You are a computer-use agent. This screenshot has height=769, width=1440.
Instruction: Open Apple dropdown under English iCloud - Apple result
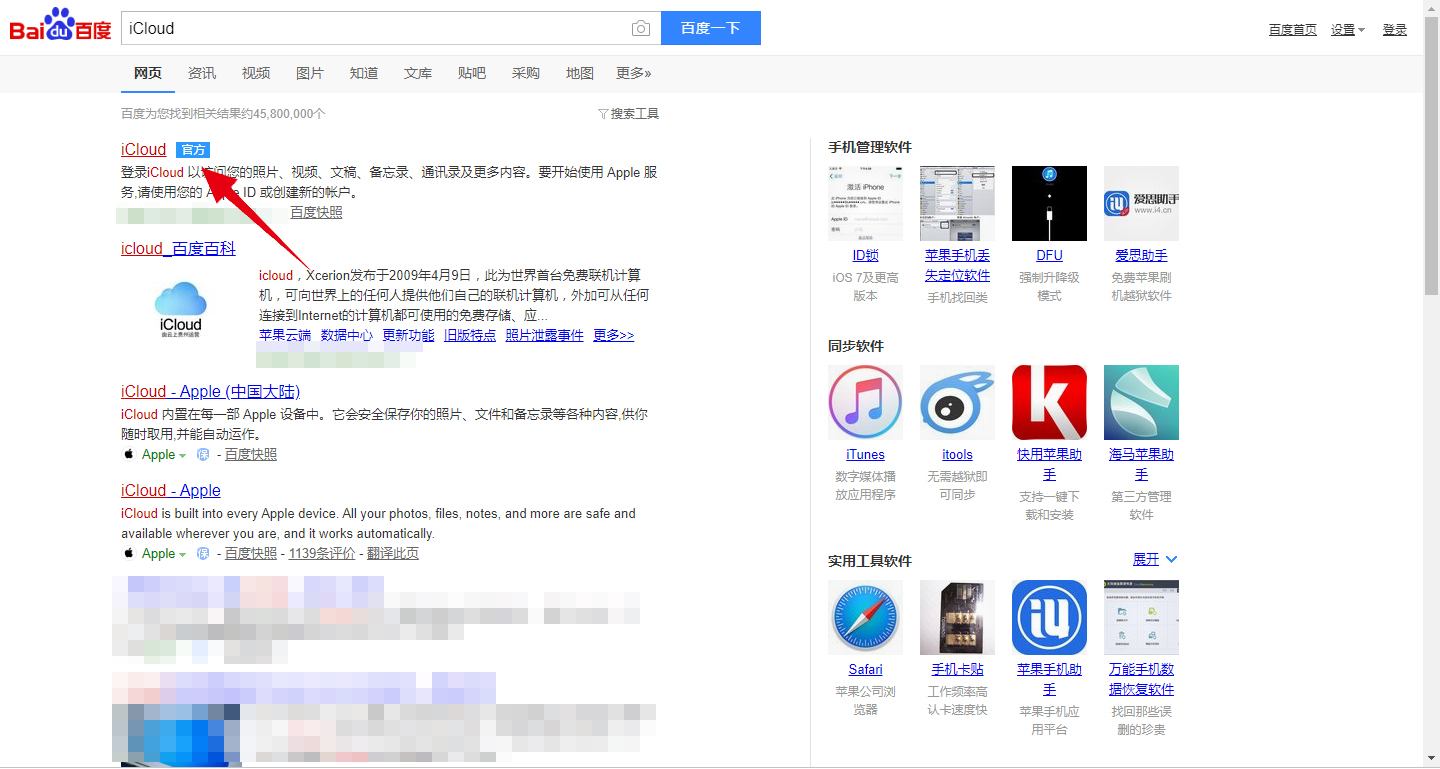(x=164, y=554)
